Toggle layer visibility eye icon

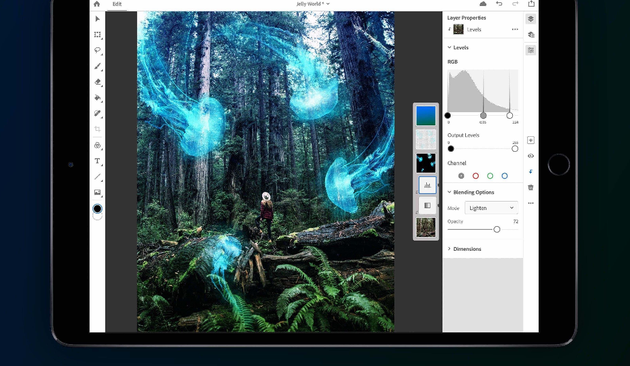[531, 156]
